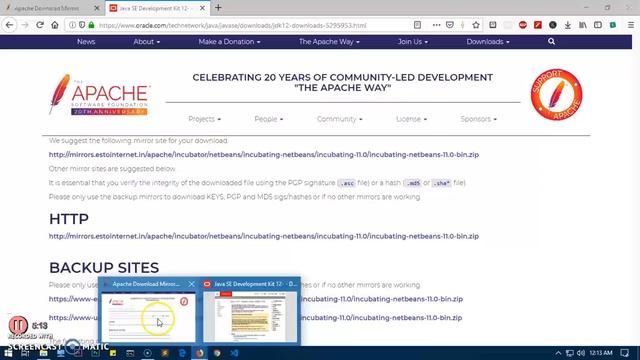Toggle reader view in the address bar
The height and width of the screenshot is (360, 640).
click(x=417, y=25)
